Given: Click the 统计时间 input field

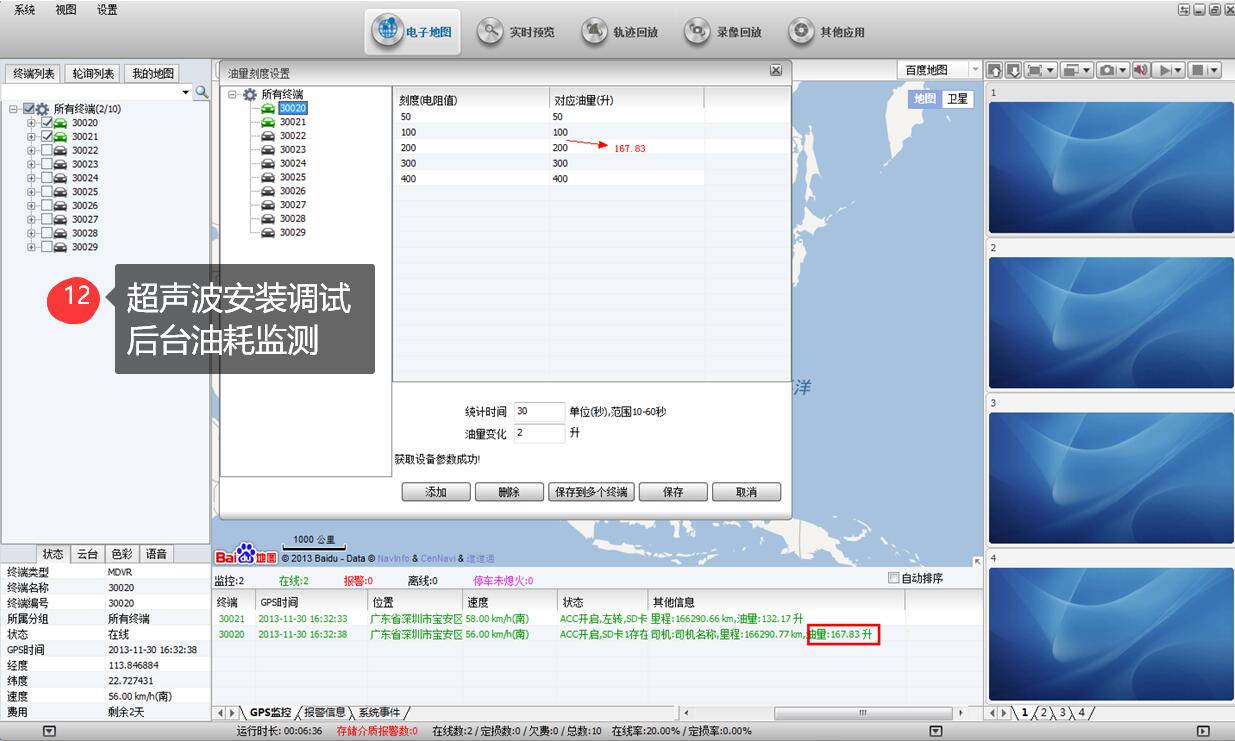Looking at the screenshot, I should click(539, 411).
